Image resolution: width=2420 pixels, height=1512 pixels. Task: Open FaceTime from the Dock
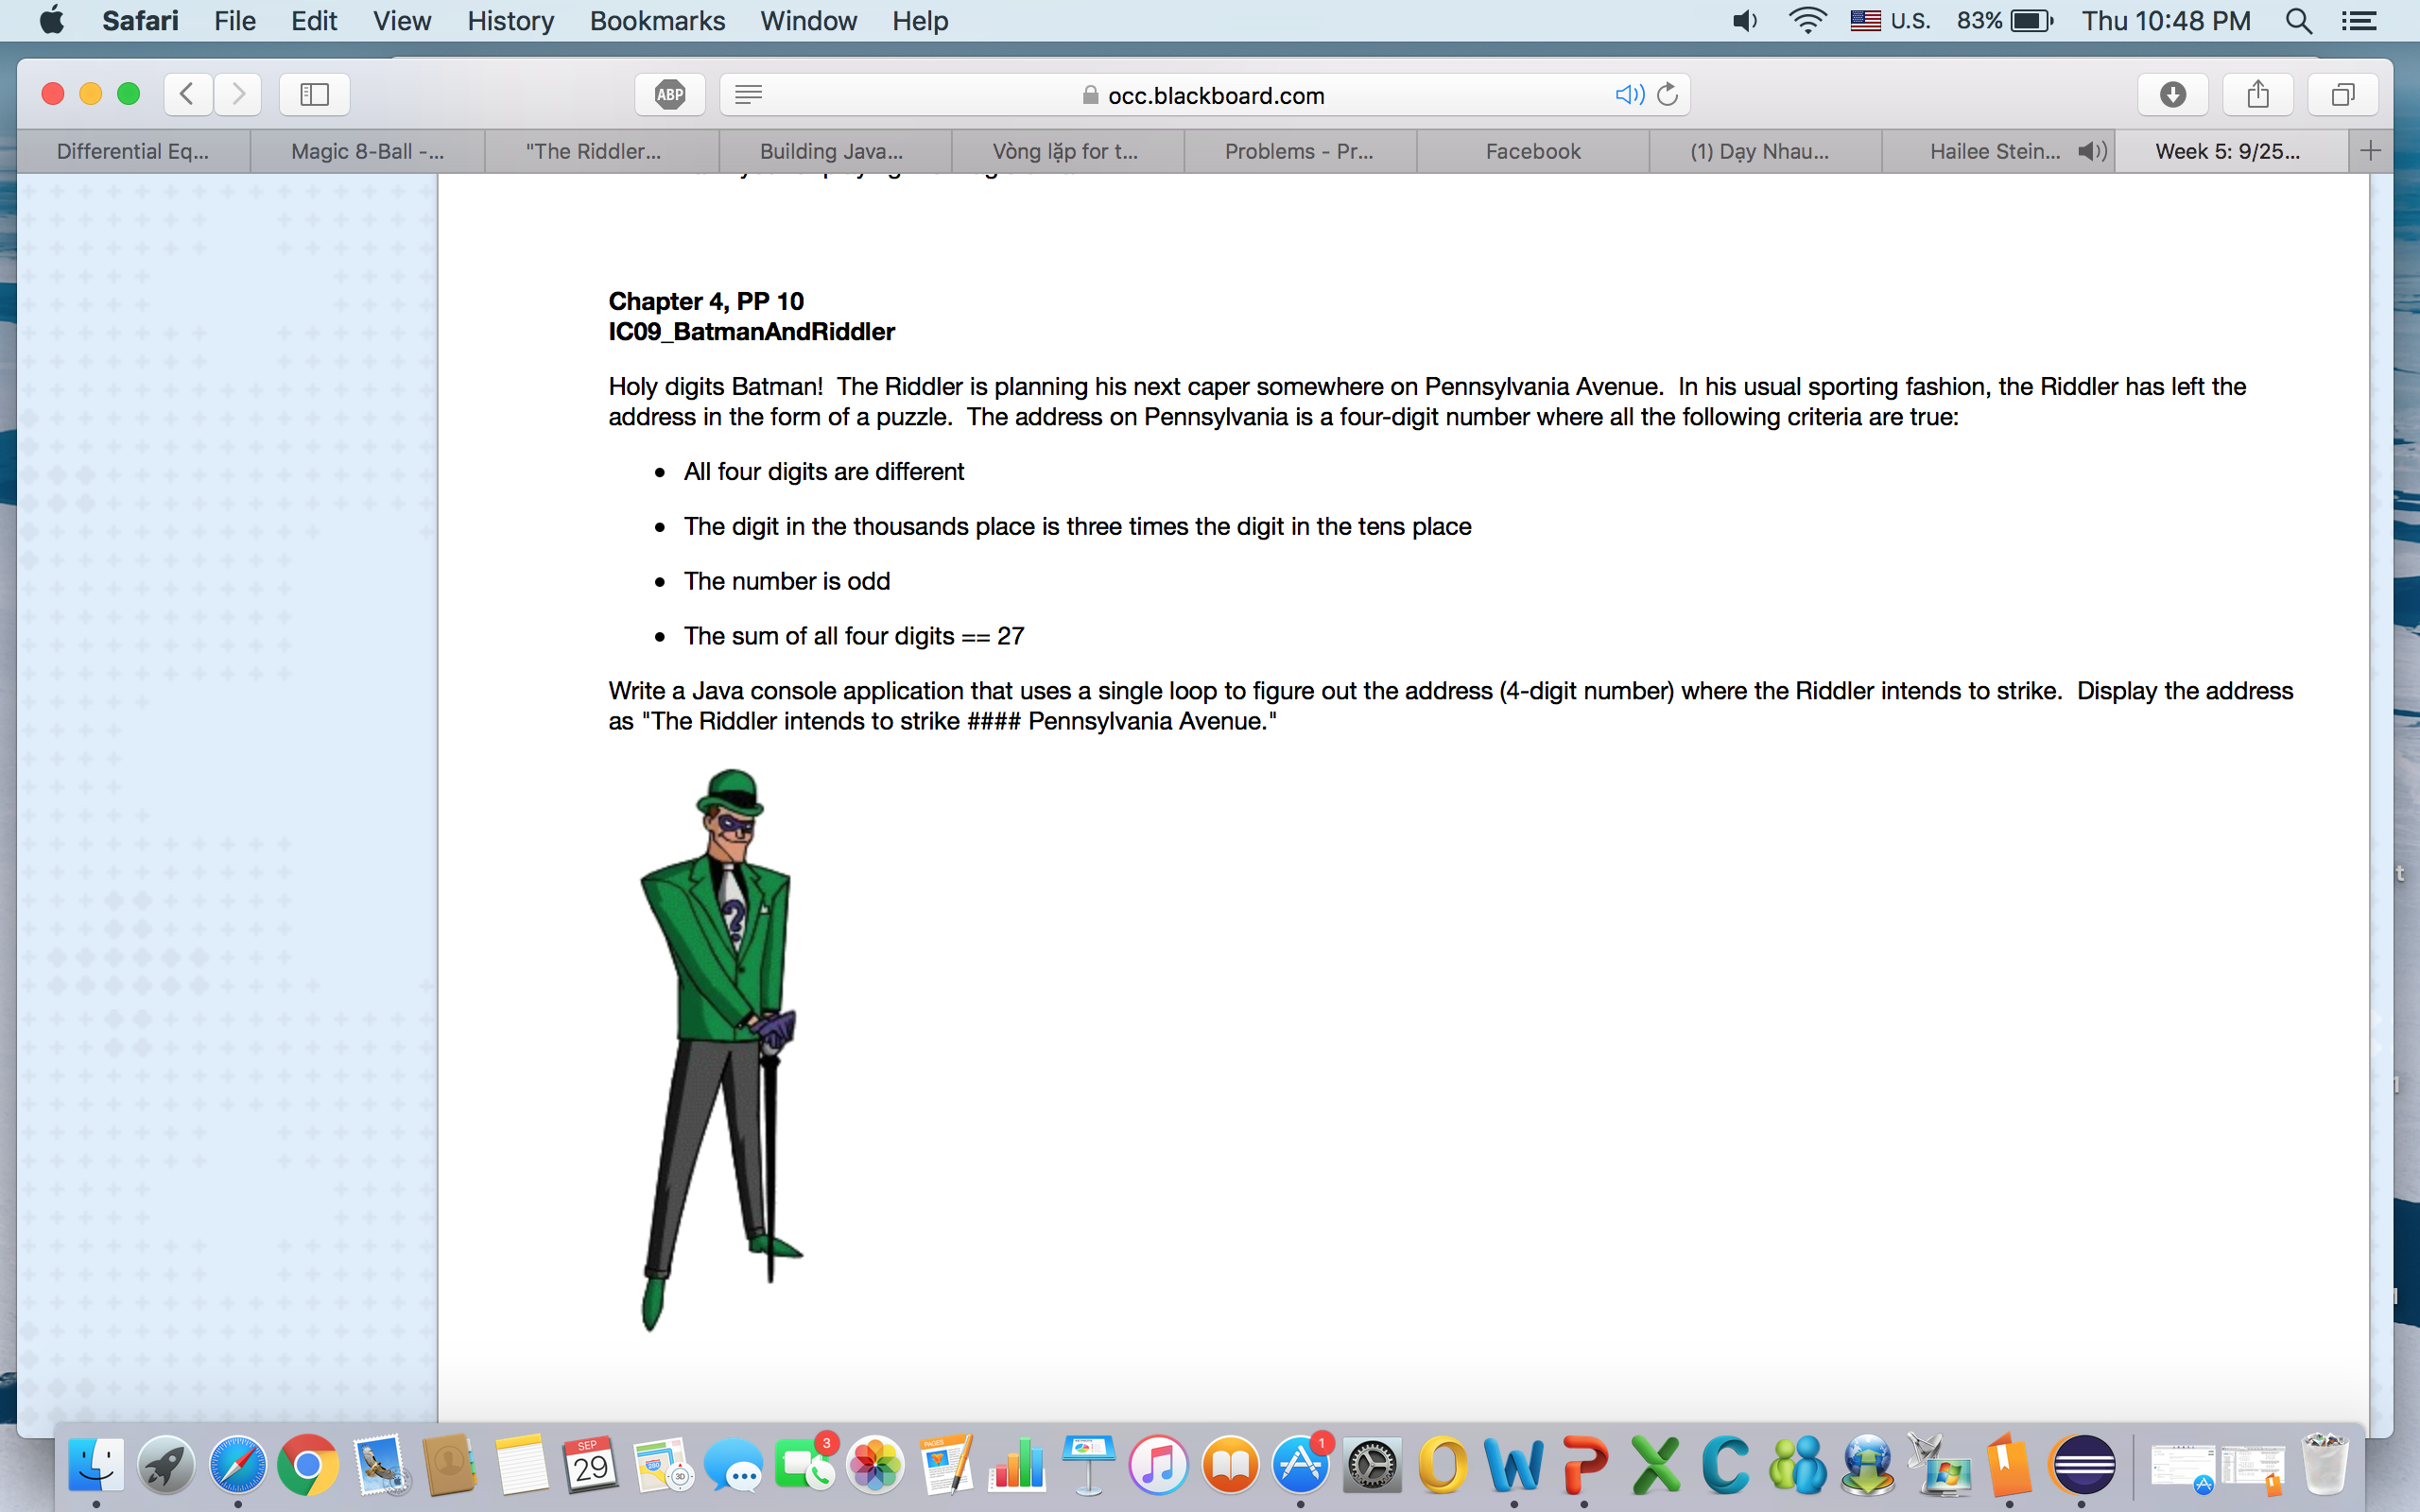804,1467
